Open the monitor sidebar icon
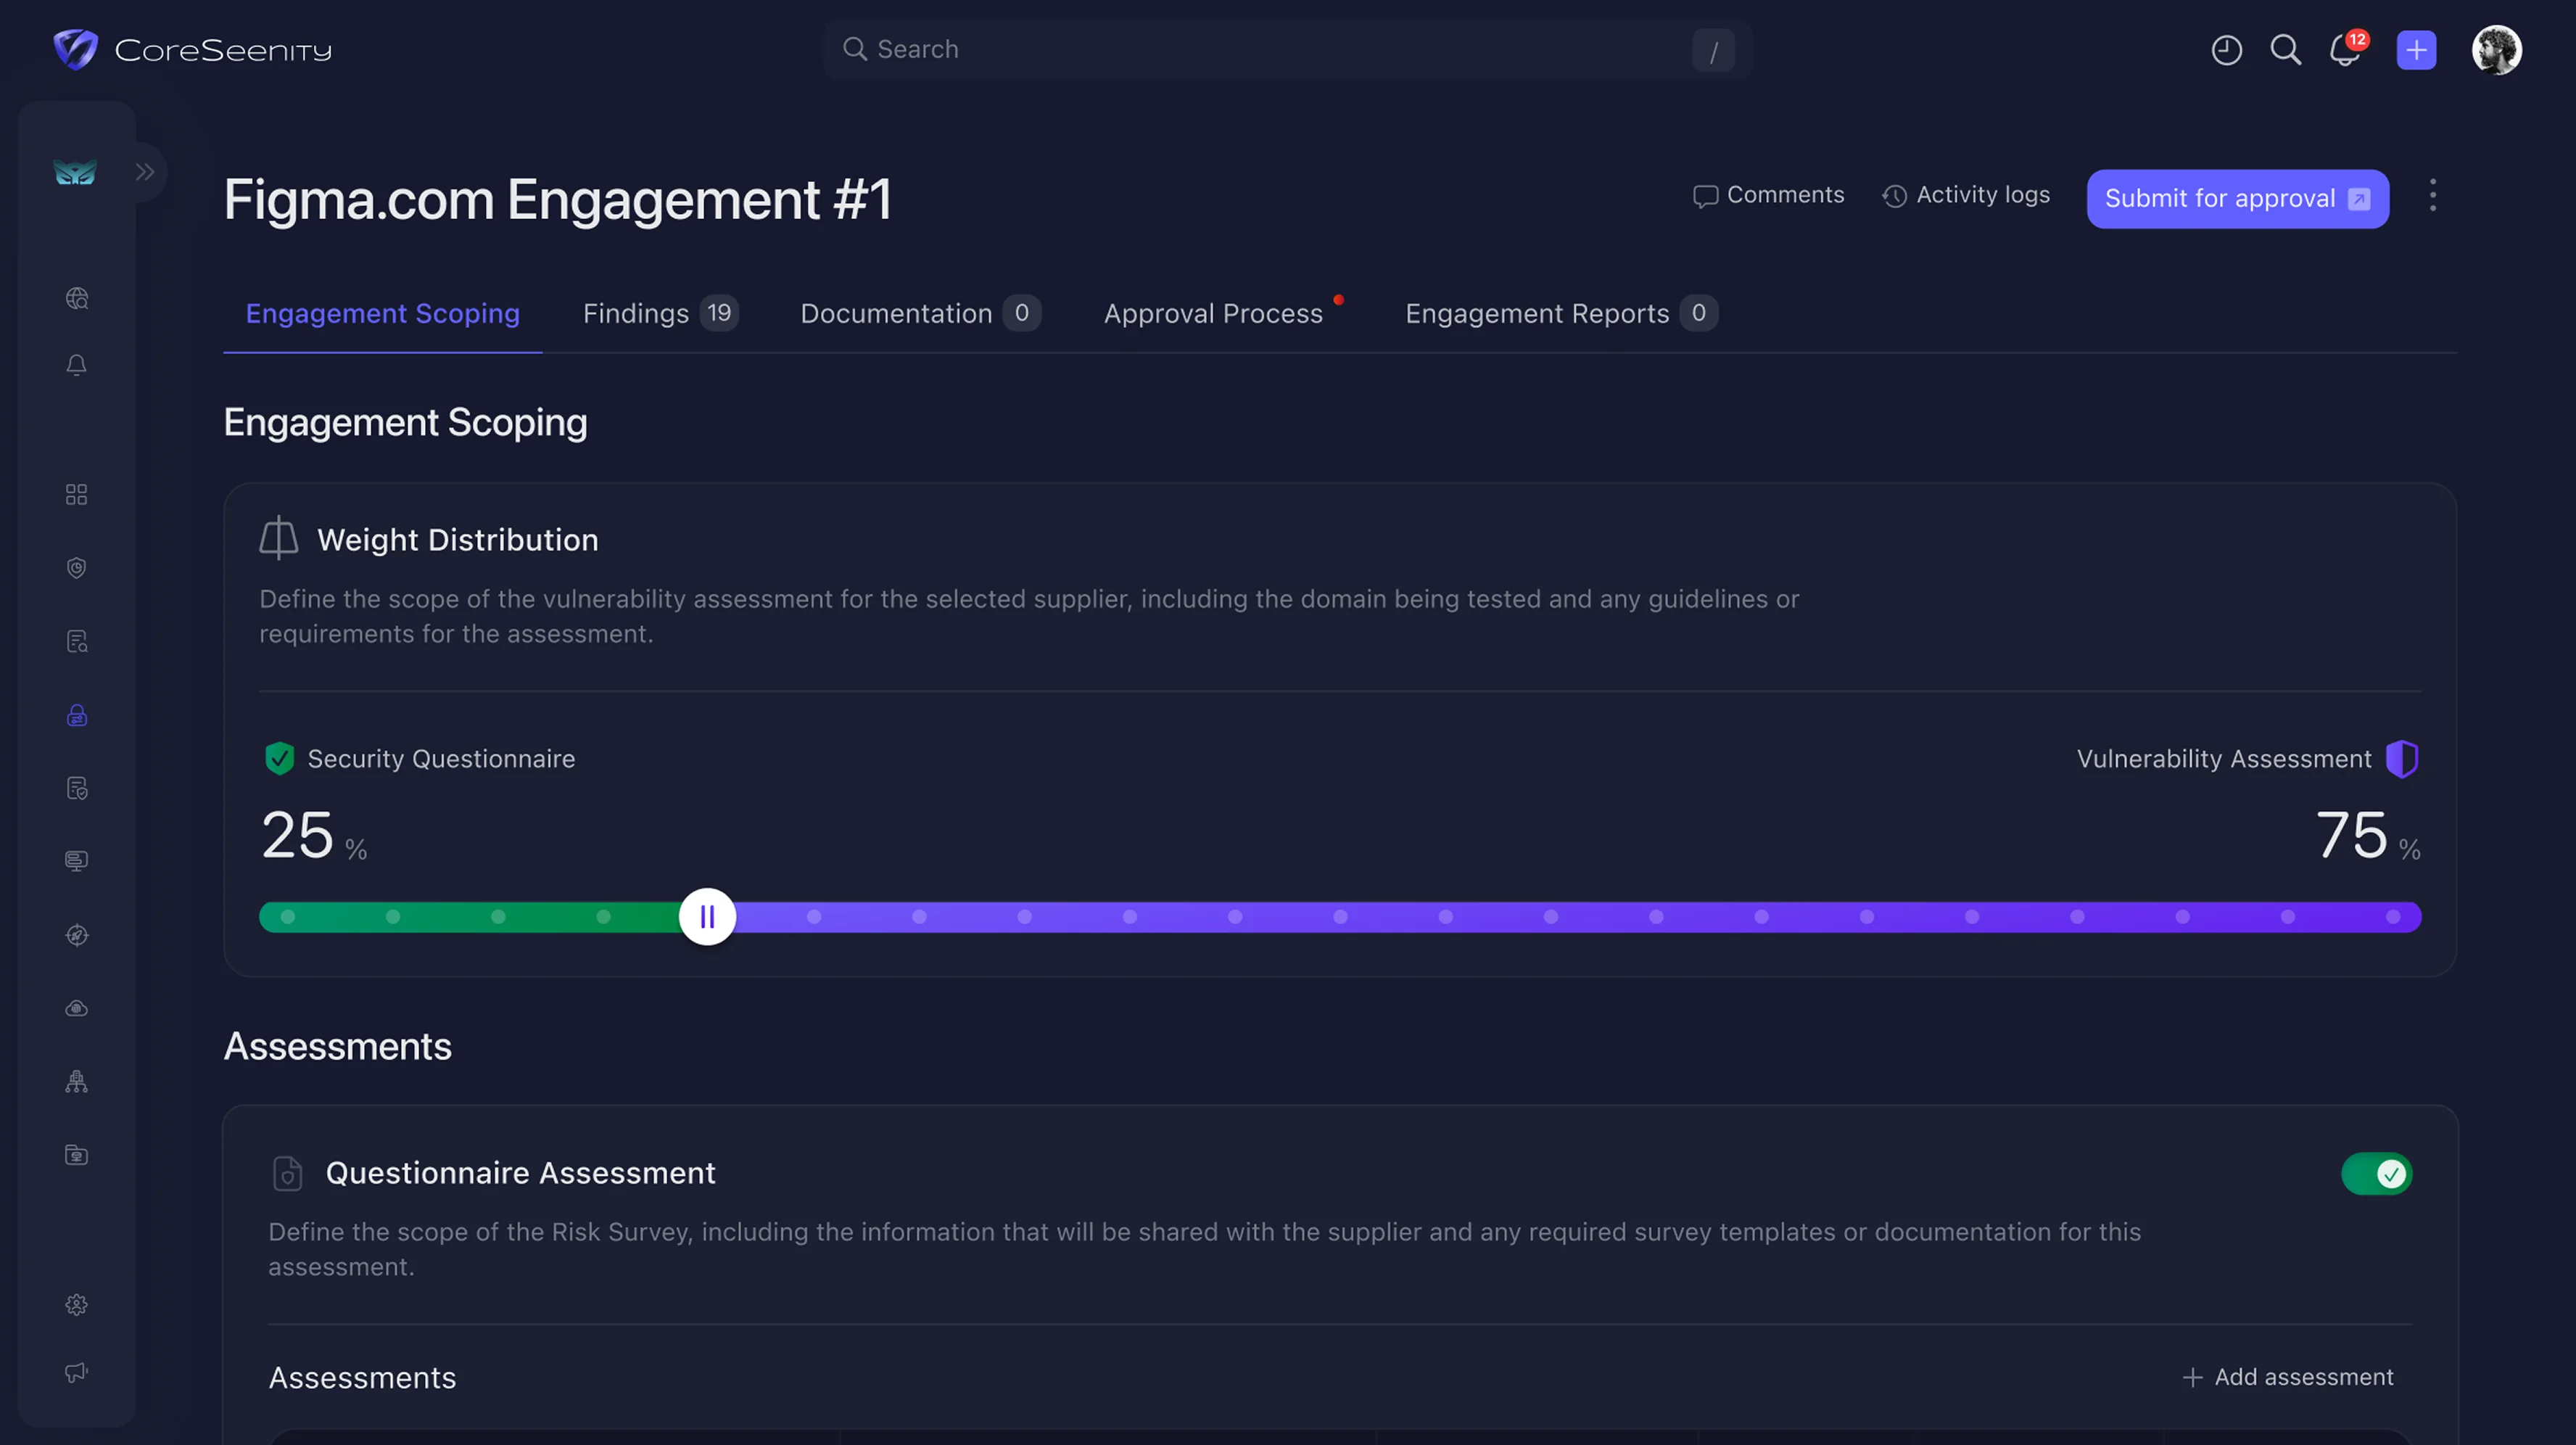 (77, 861)
